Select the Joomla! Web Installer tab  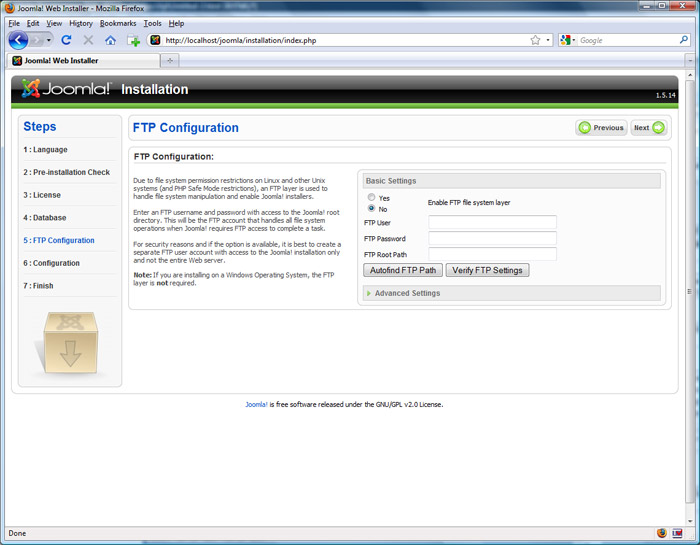click(x=83, y=60)
